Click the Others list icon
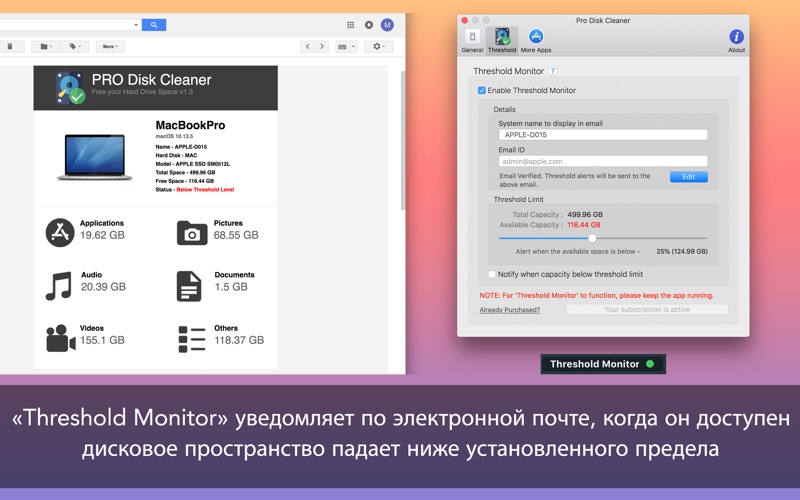The width and height of the screenshot is (800, 500). (192, 339)
